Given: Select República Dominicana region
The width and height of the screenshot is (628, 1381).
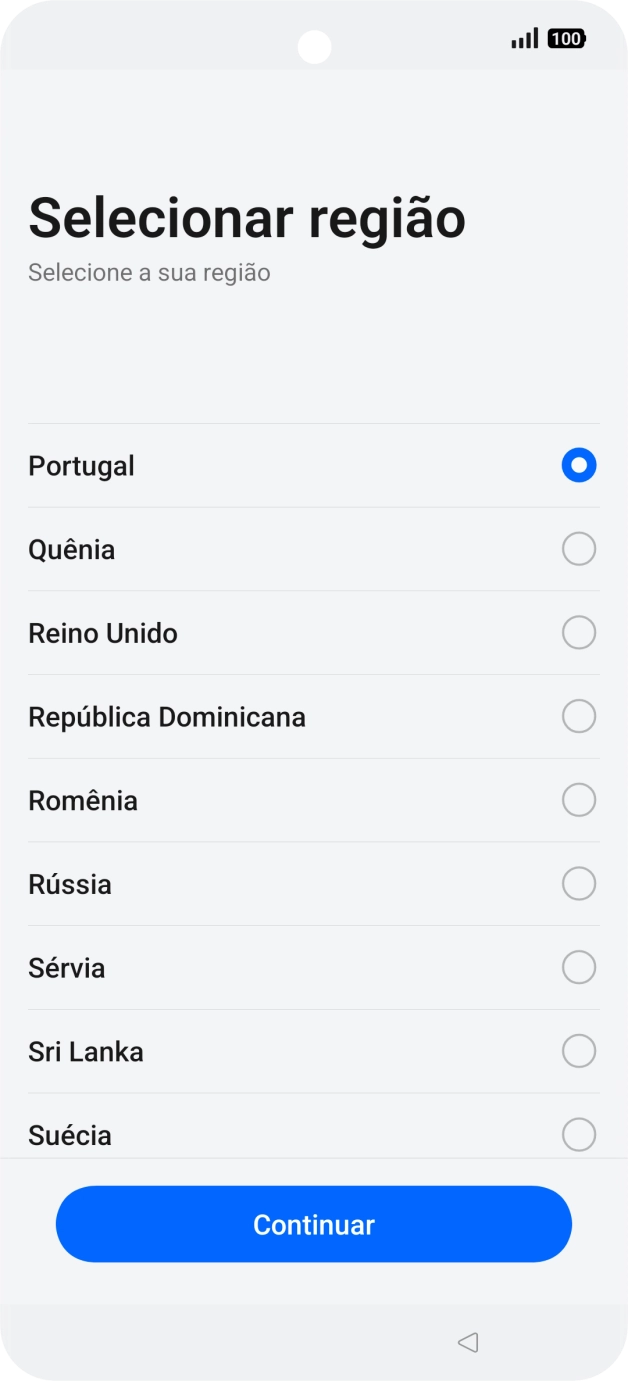Looking at the screenshot, I should 579,716.
